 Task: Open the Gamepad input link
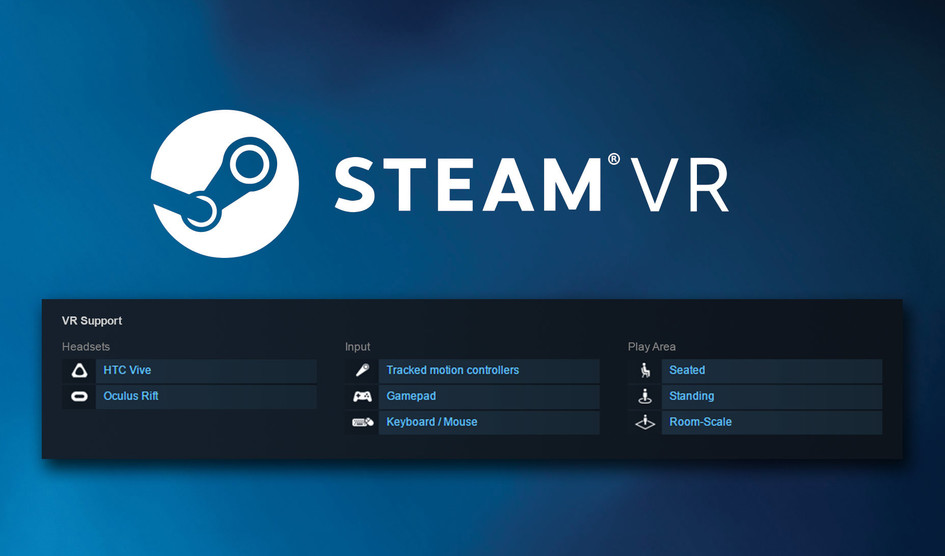(x=489, y=396)
